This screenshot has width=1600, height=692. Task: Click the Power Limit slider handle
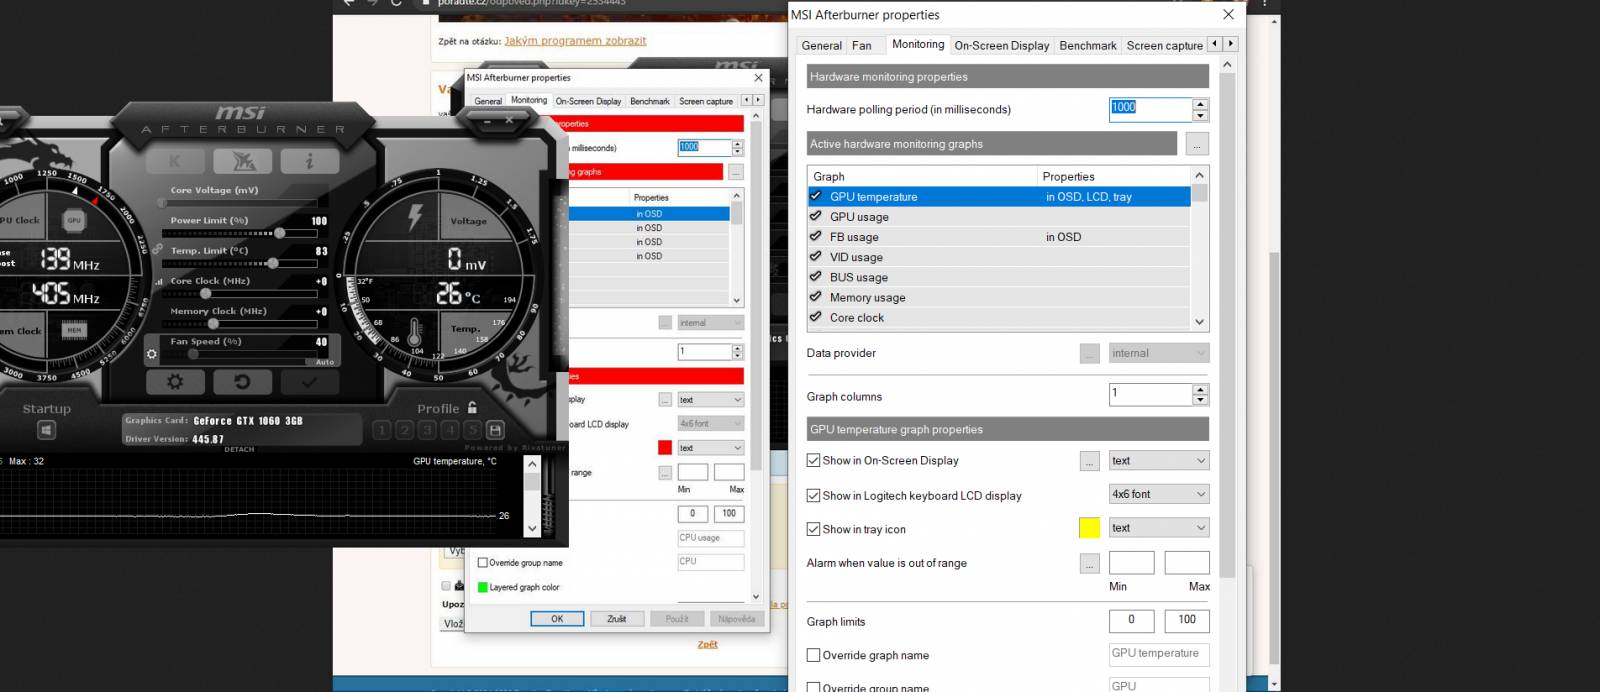(280, 233)
